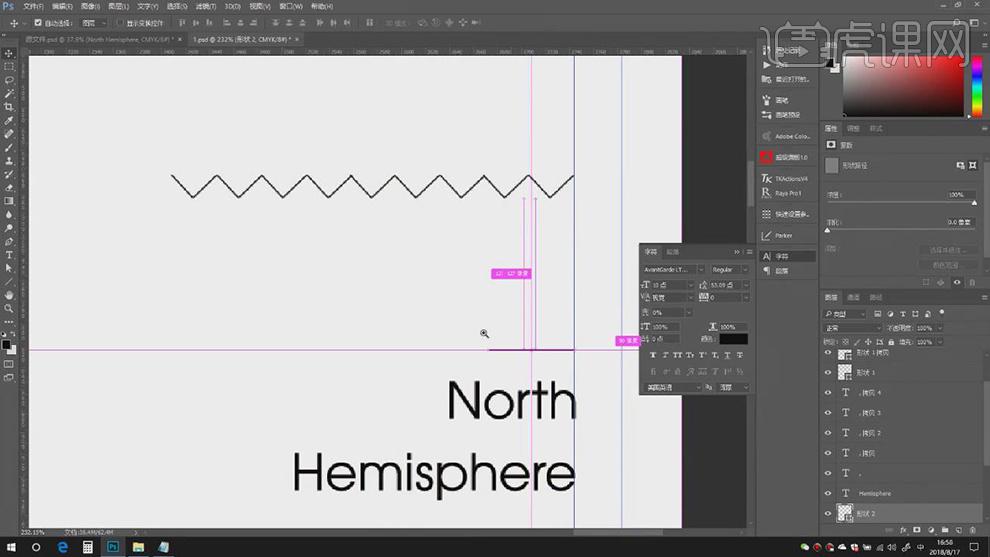Select the Move tool in the toolbox
Image resolution: width=990 pixels, height=557 pixels.
point(9,54)
